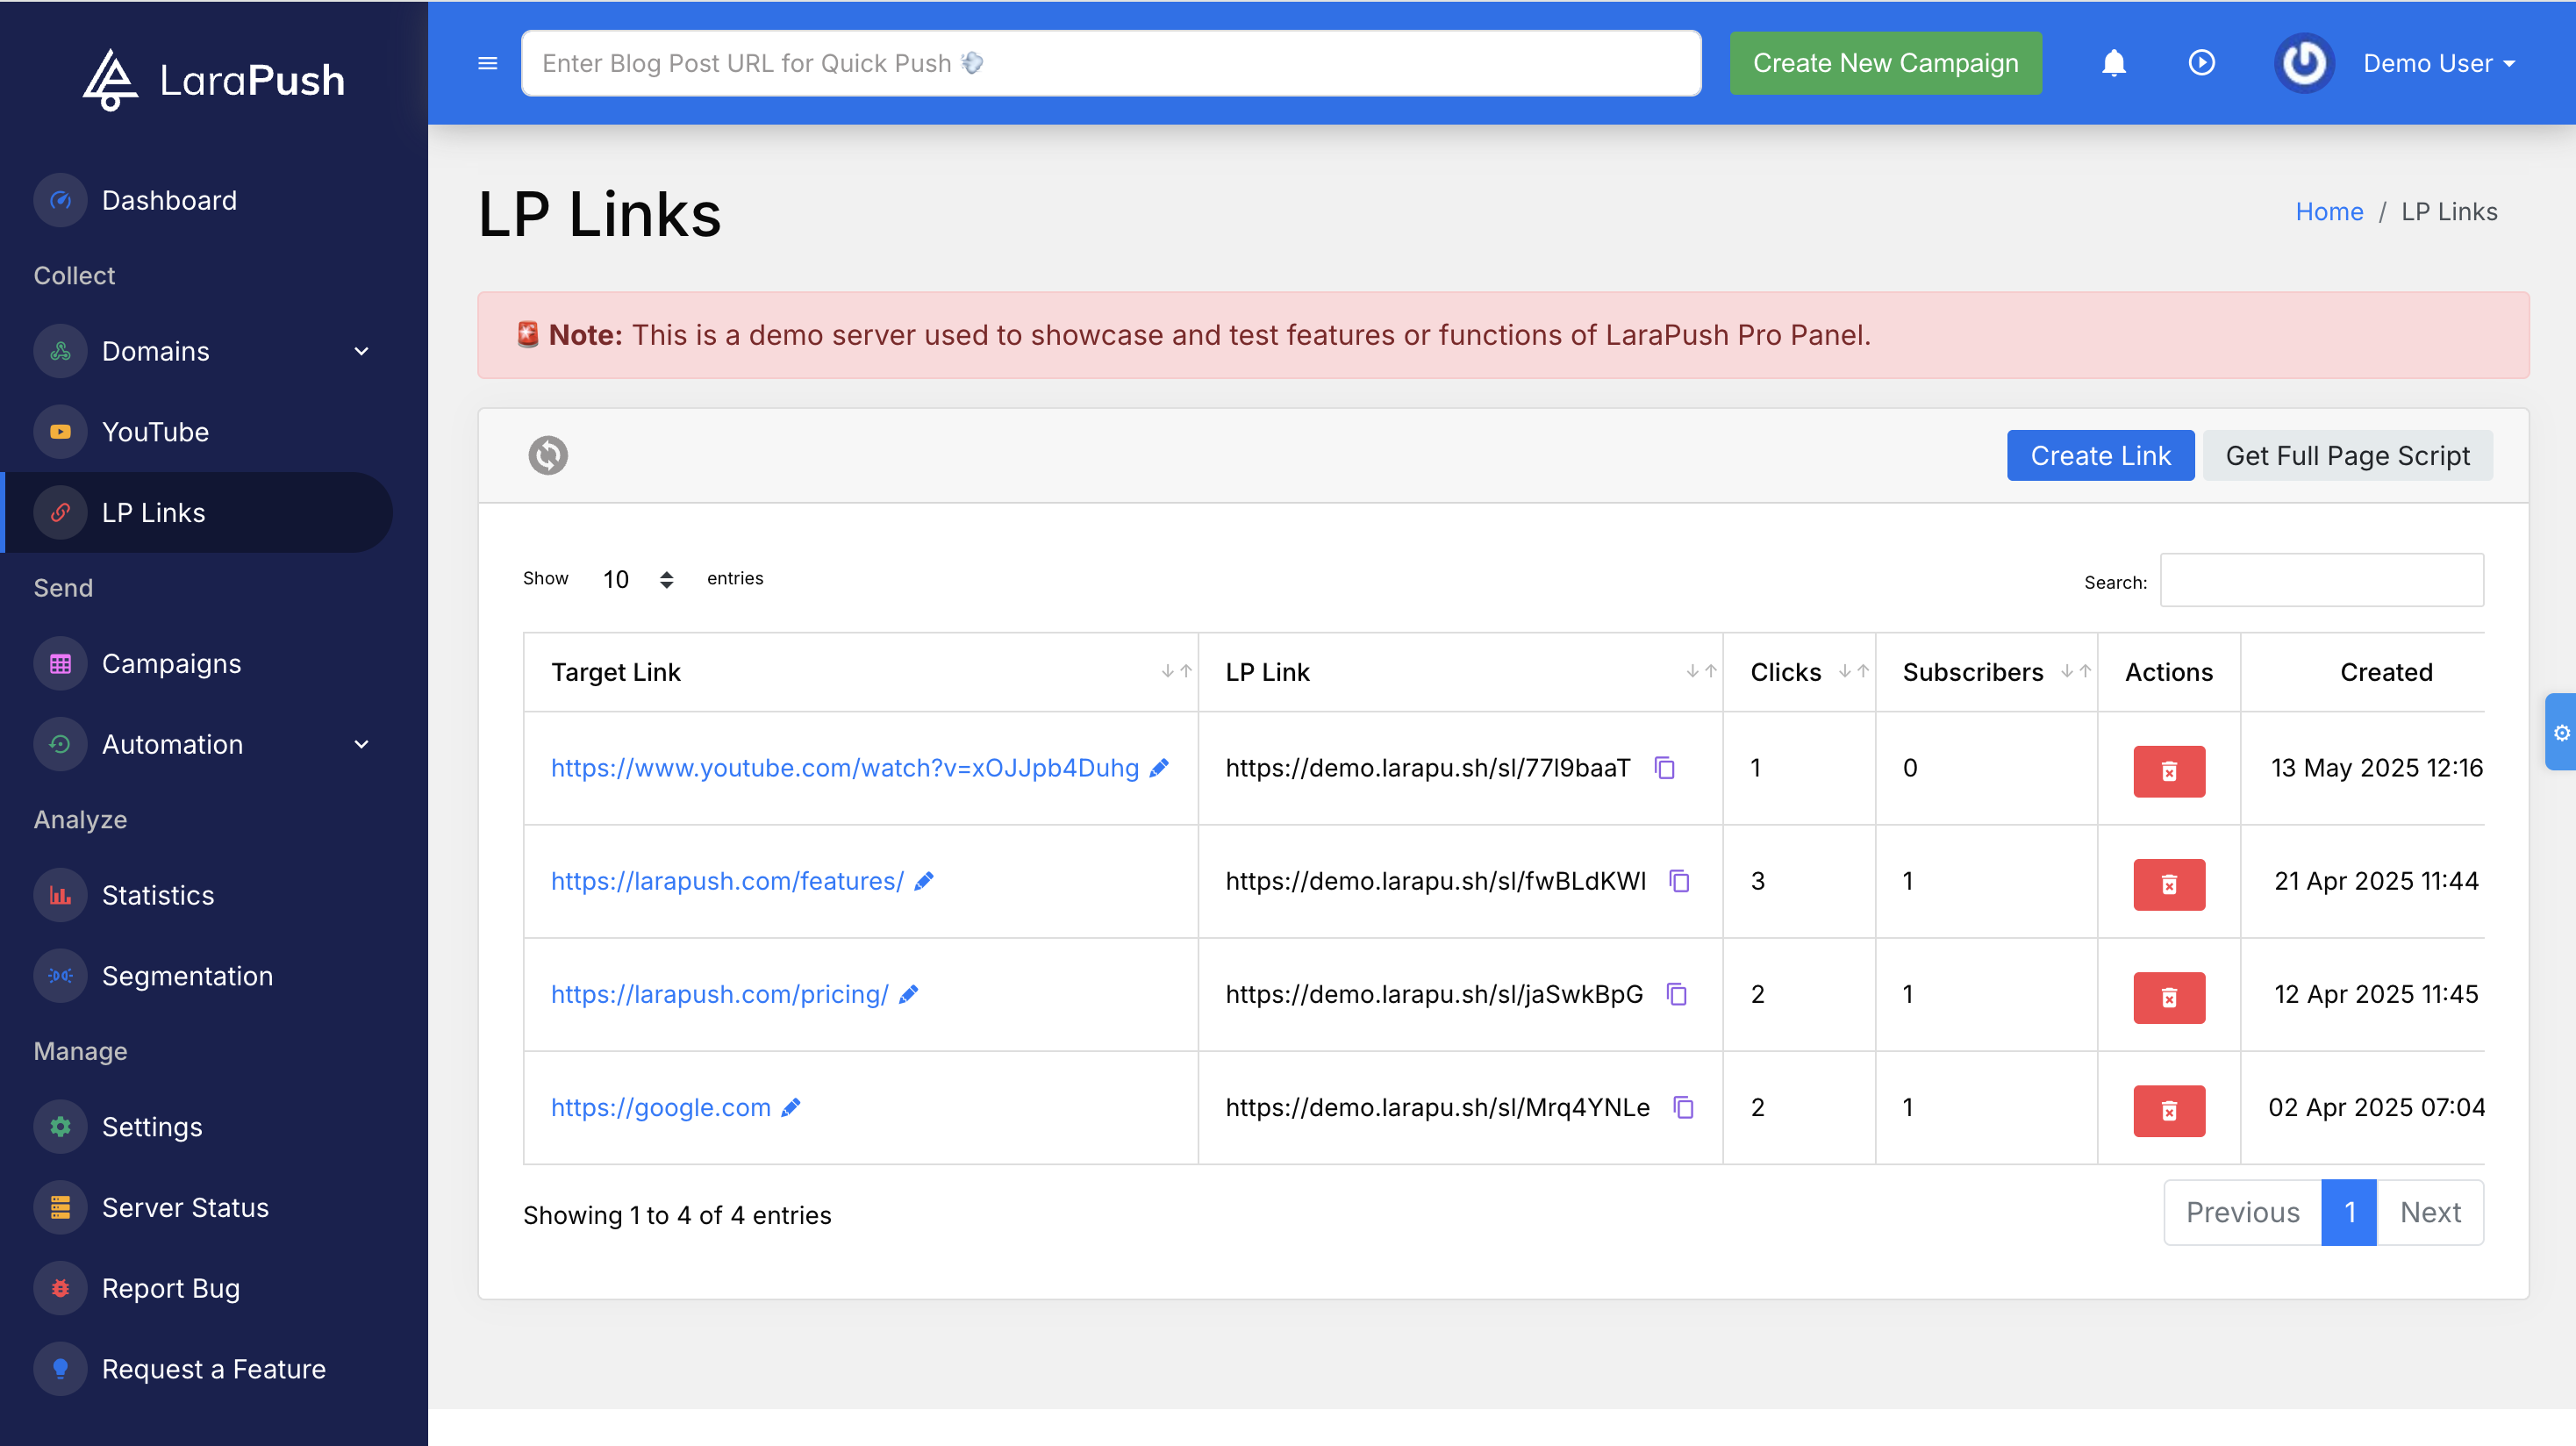Focus the table Search field
This screenshot has height=1446, width=2576.
click(x=2321, y=579)
